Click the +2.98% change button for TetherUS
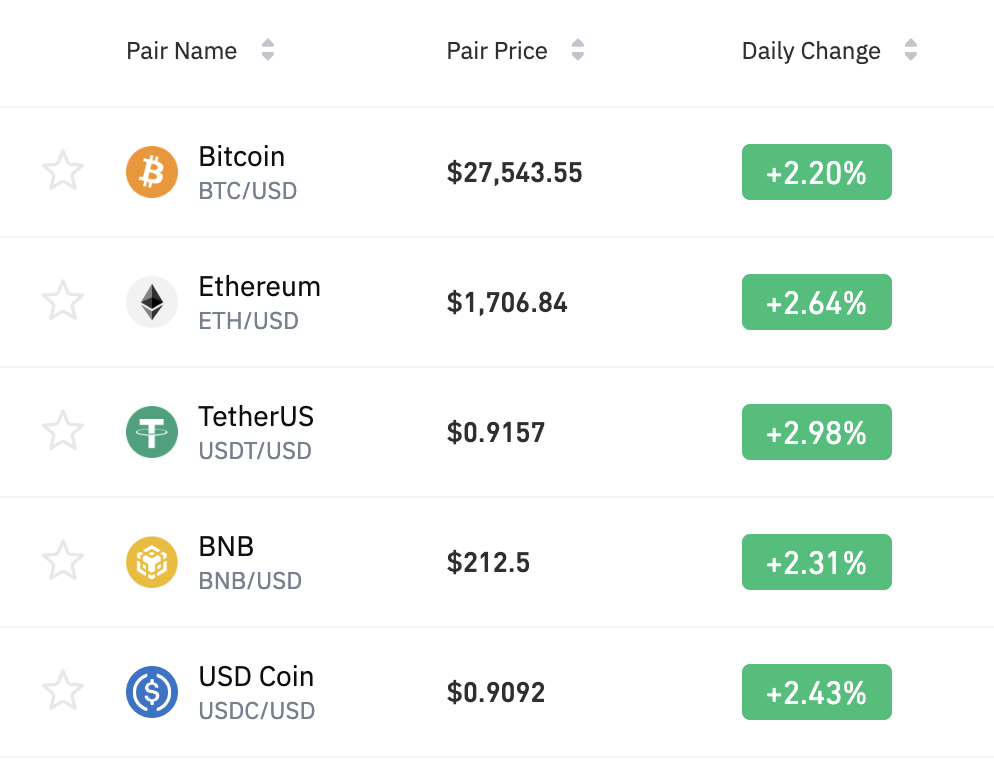 (x=816, y=431)
